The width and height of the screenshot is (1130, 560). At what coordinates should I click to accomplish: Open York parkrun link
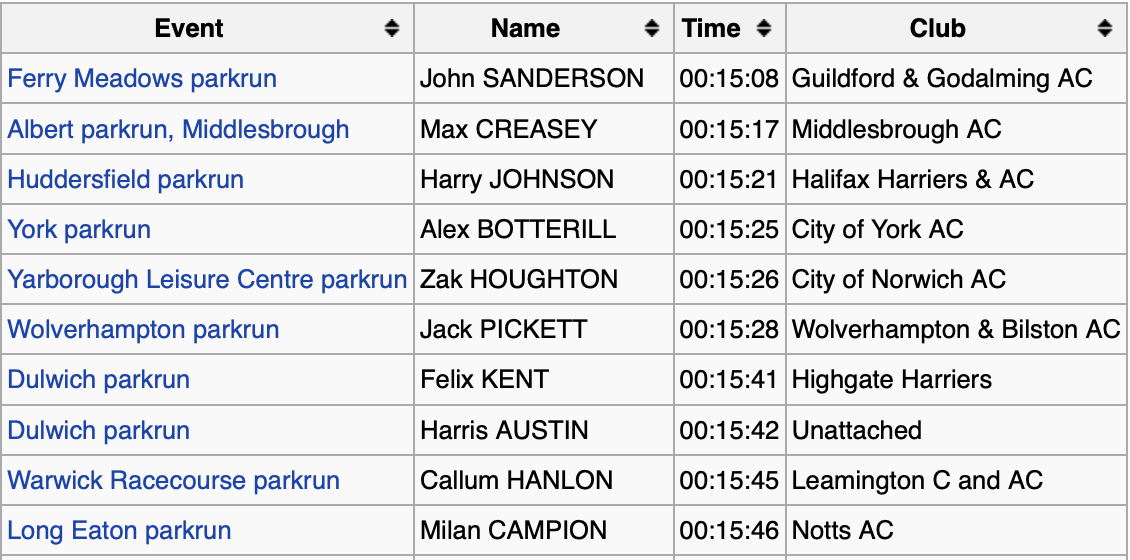(79, 229)
